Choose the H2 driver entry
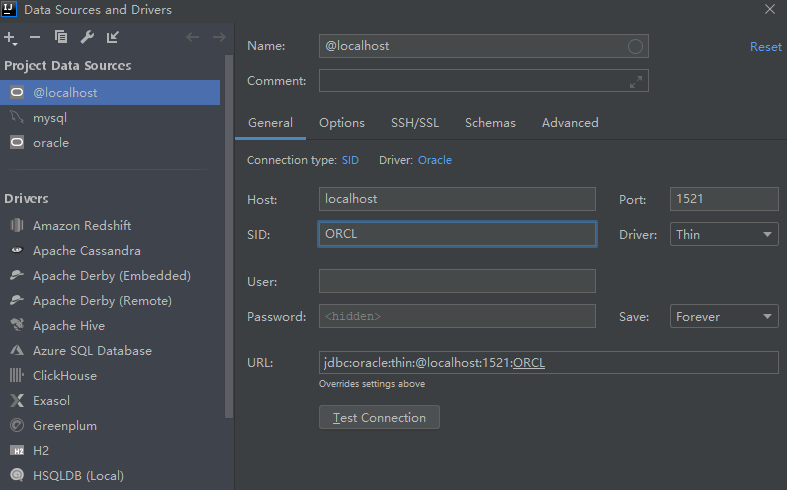The width and height of the screenshot is (787, 490). (41, 451)
